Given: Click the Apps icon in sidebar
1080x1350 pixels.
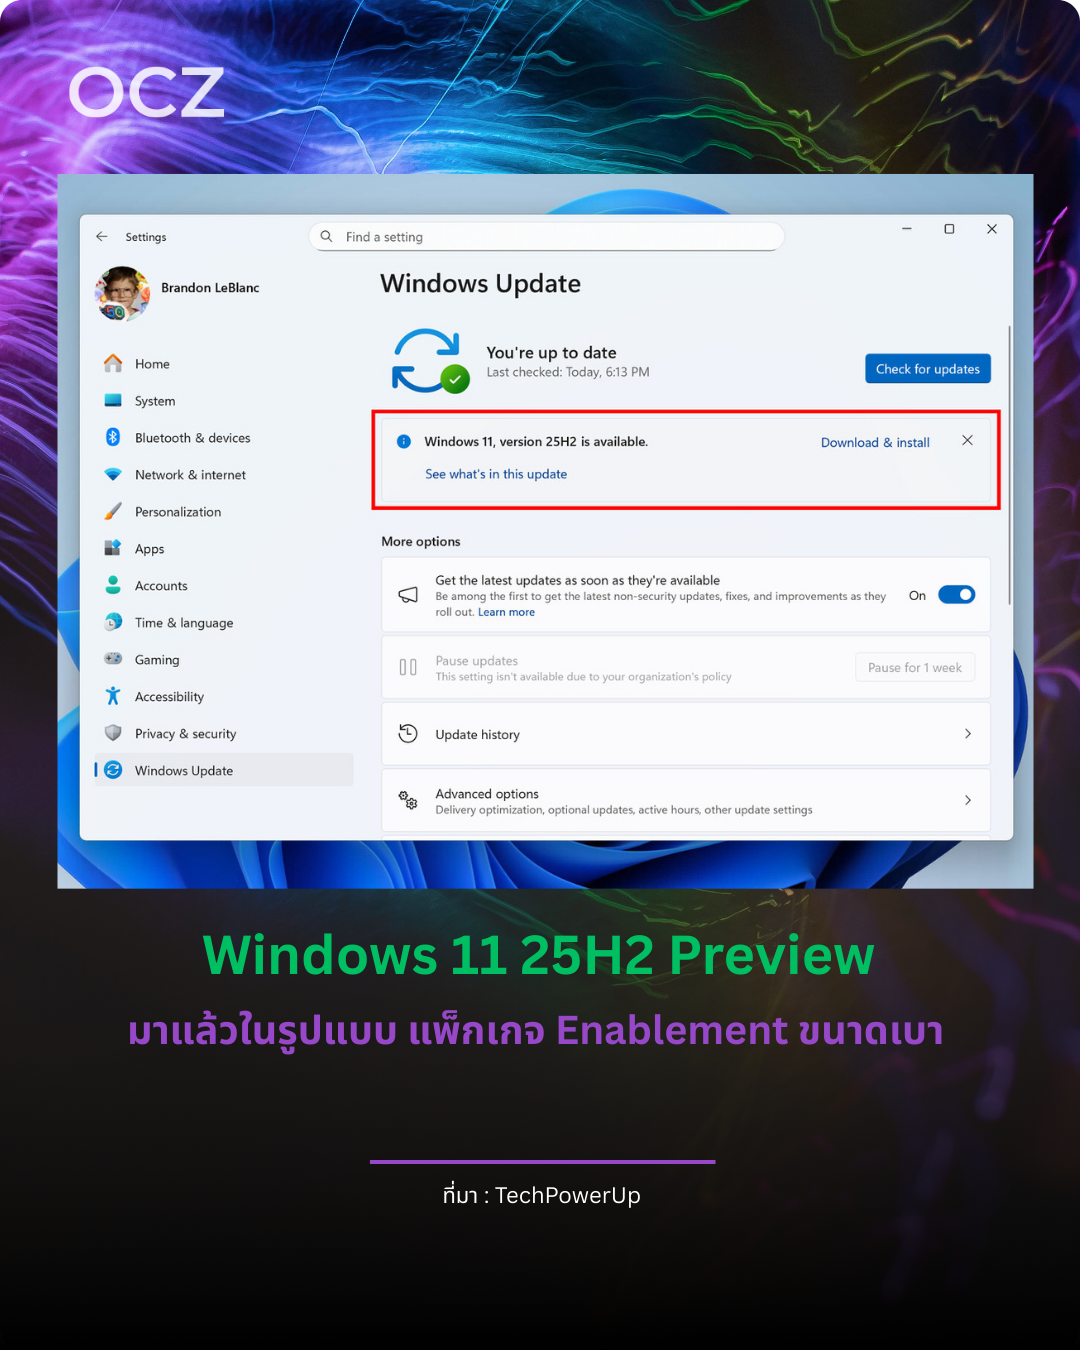Looking at the screenshot, I should 113,548.
